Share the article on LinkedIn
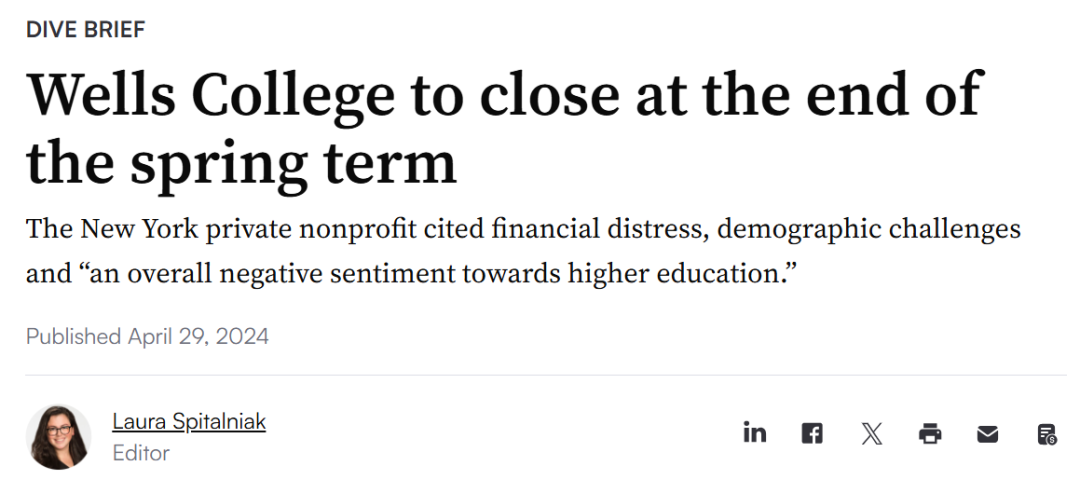This screenshot has height=493, width=1080. point(755,434)
